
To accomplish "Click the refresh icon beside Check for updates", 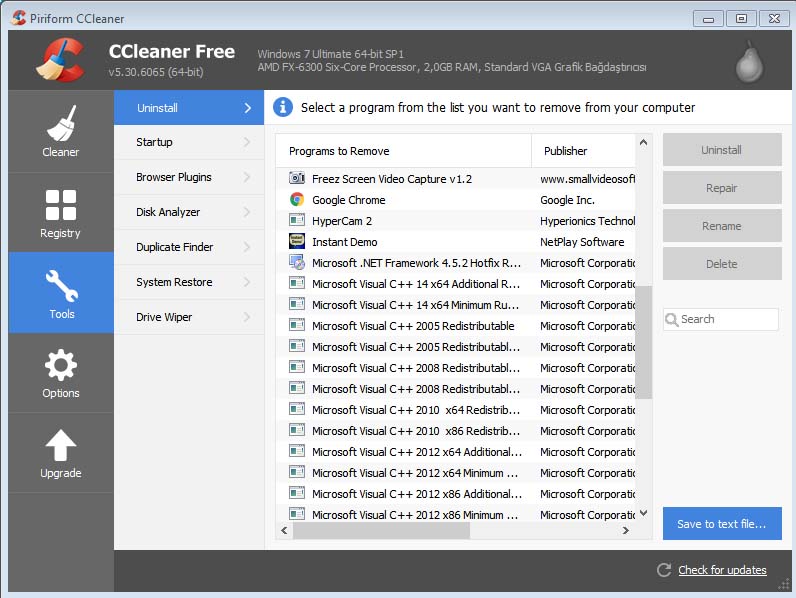I will pyautogui.click(x=664, y=570).
